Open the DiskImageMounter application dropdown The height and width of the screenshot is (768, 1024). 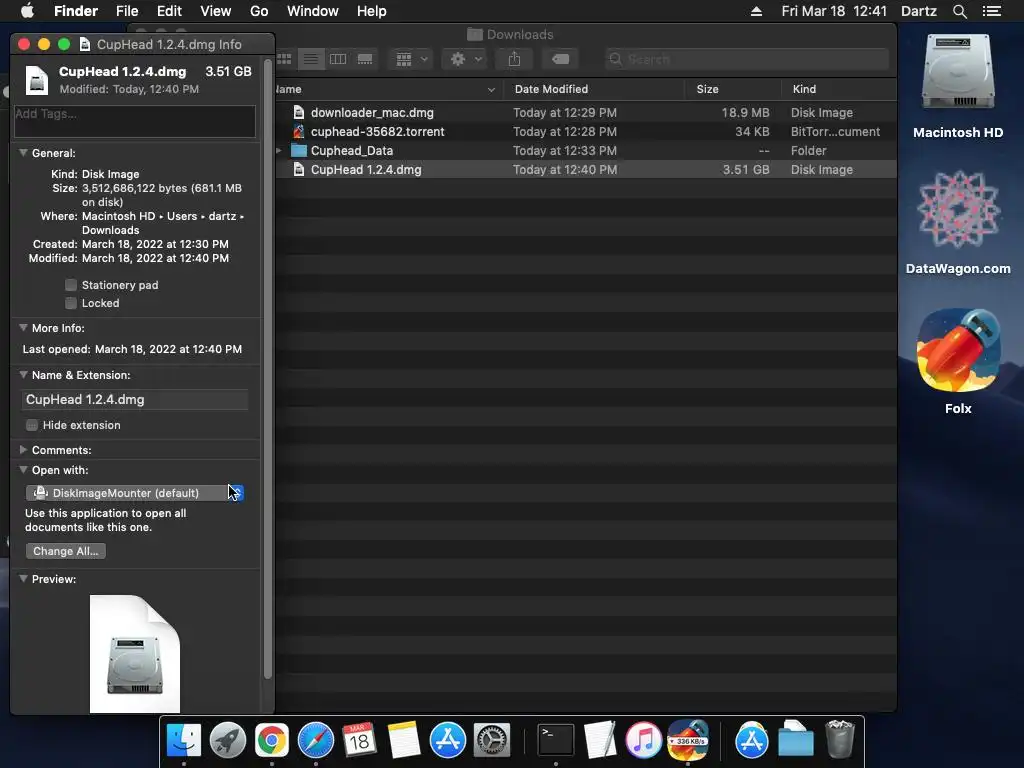[x=135, y=493]
